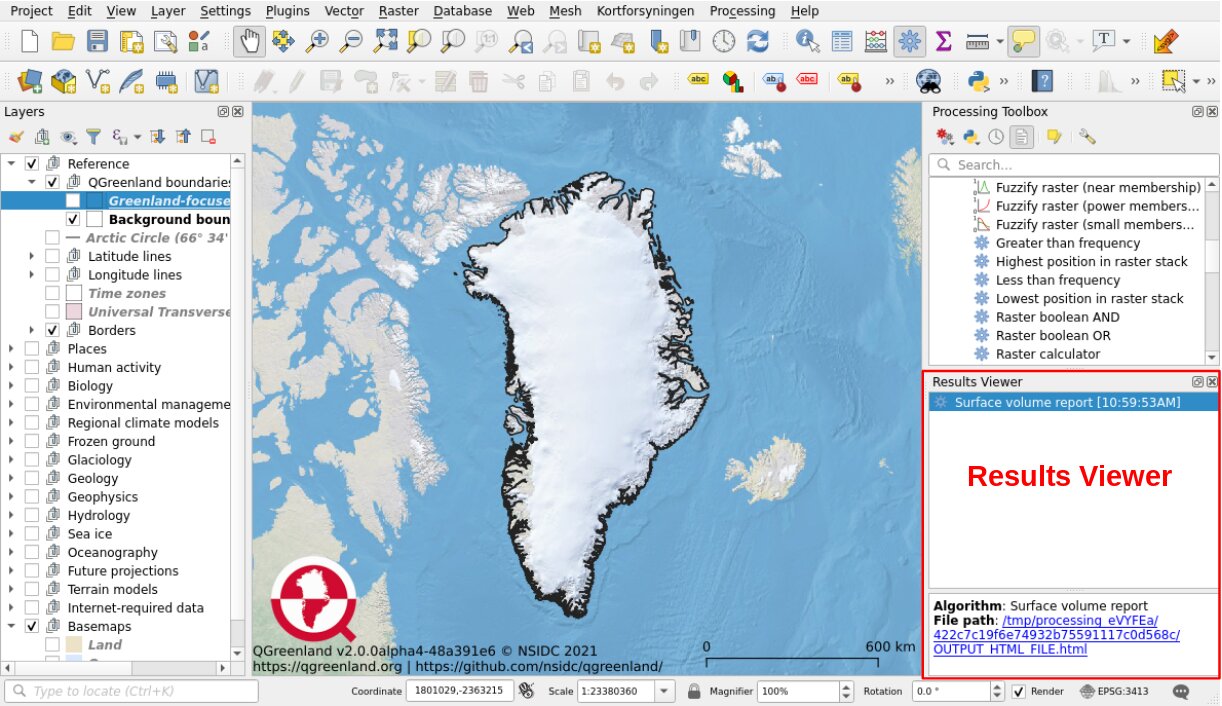Screen dimensions: 1222x706
Task: Expand the Latitude lines group
Action: point(33,257)
